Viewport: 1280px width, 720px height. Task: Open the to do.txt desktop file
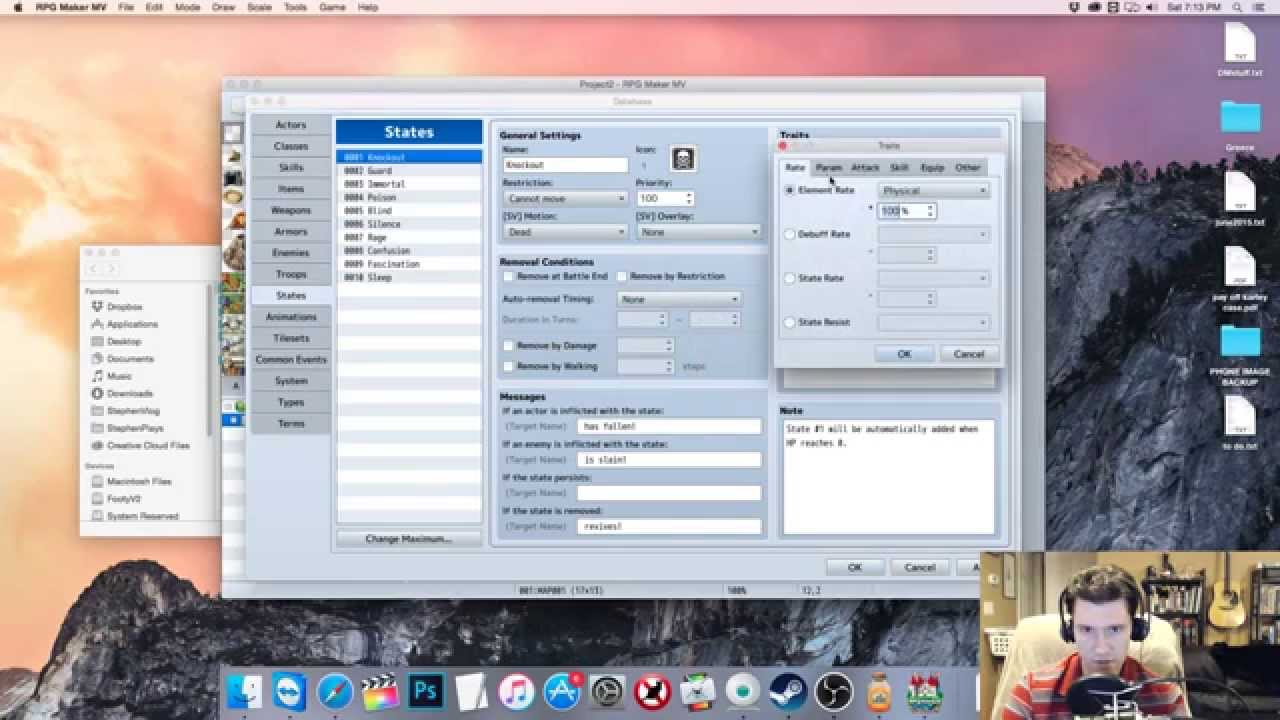1240,420
